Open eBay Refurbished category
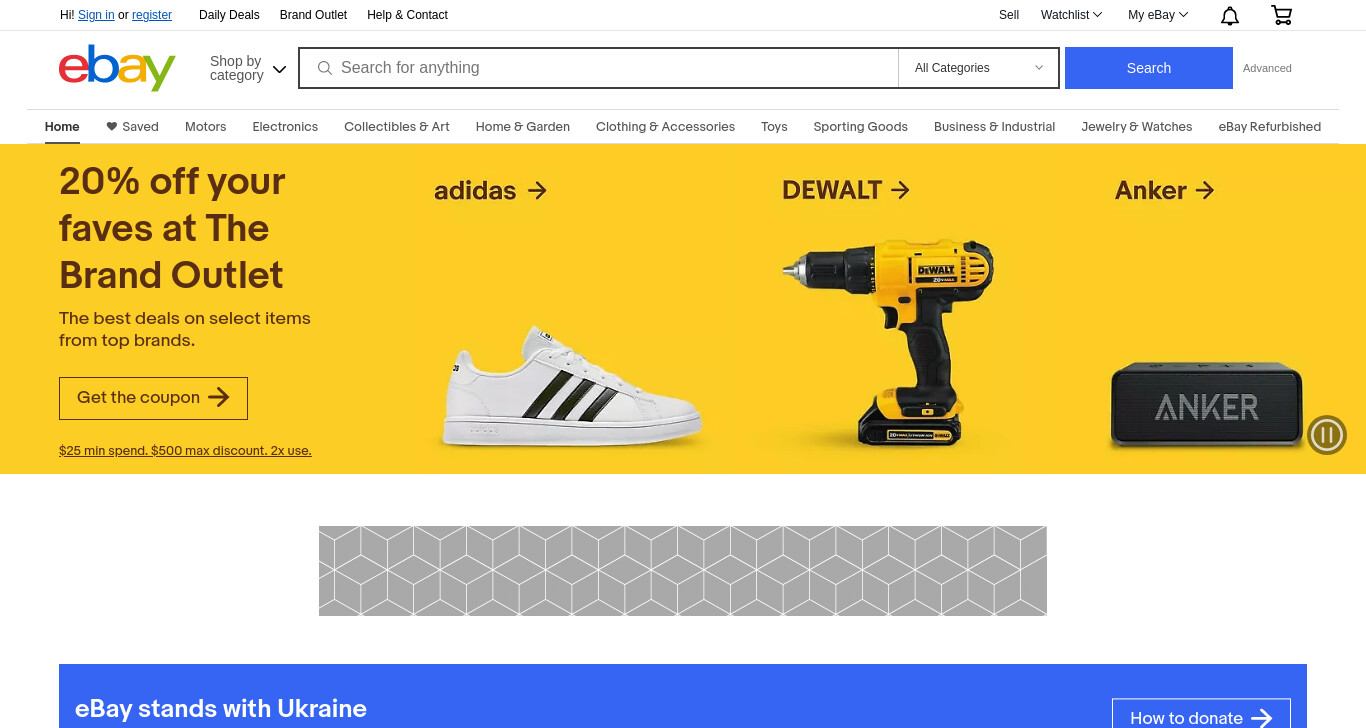 (x=1269, y=127)
